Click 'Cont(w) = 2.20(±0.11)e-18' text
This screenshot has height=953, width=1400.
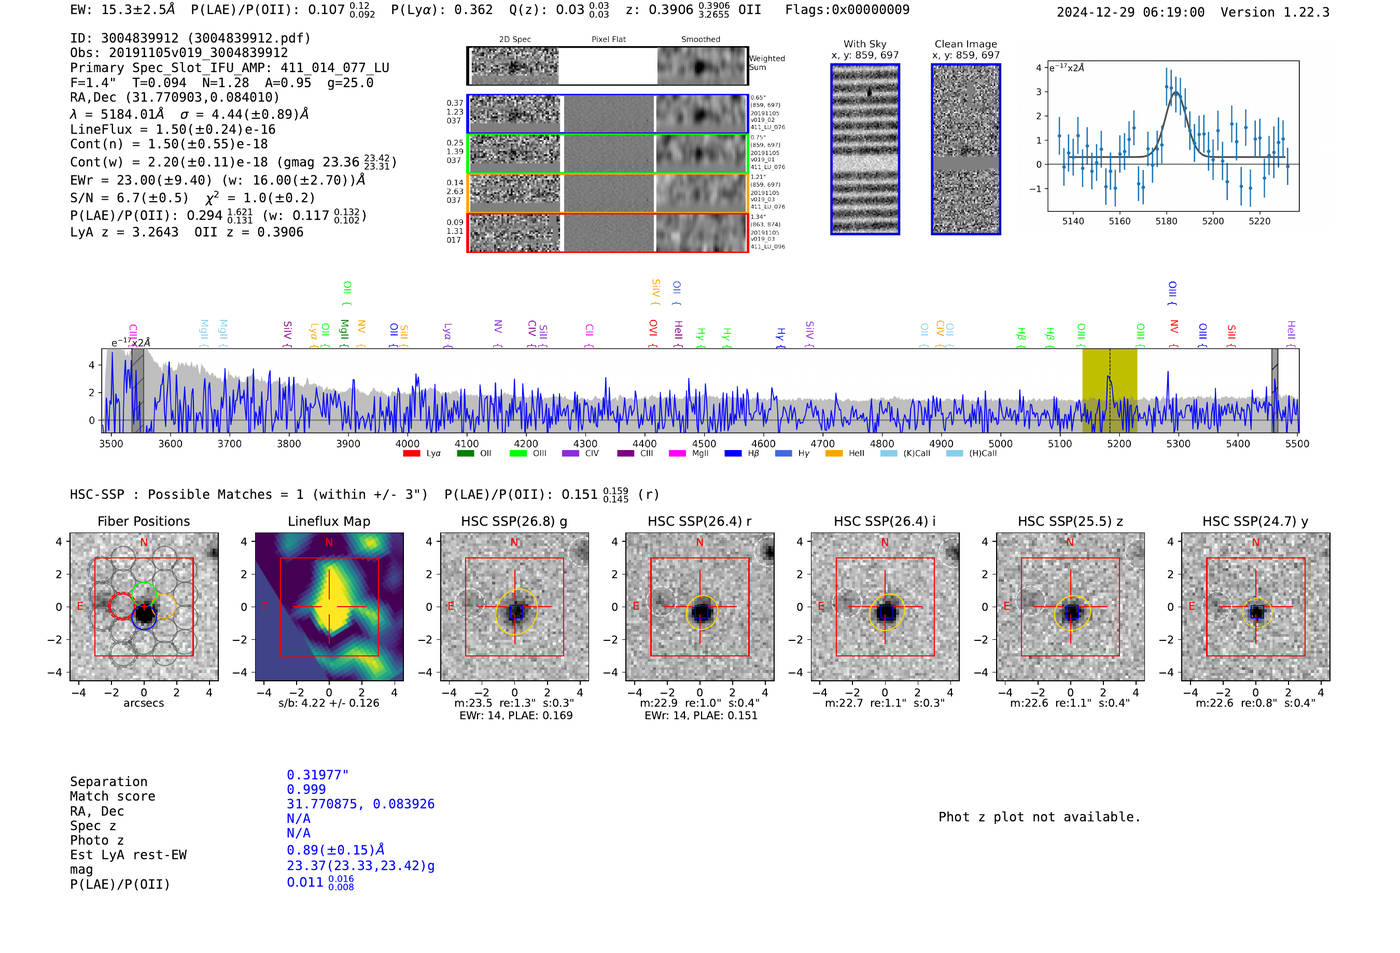click(x=169, y=162)
